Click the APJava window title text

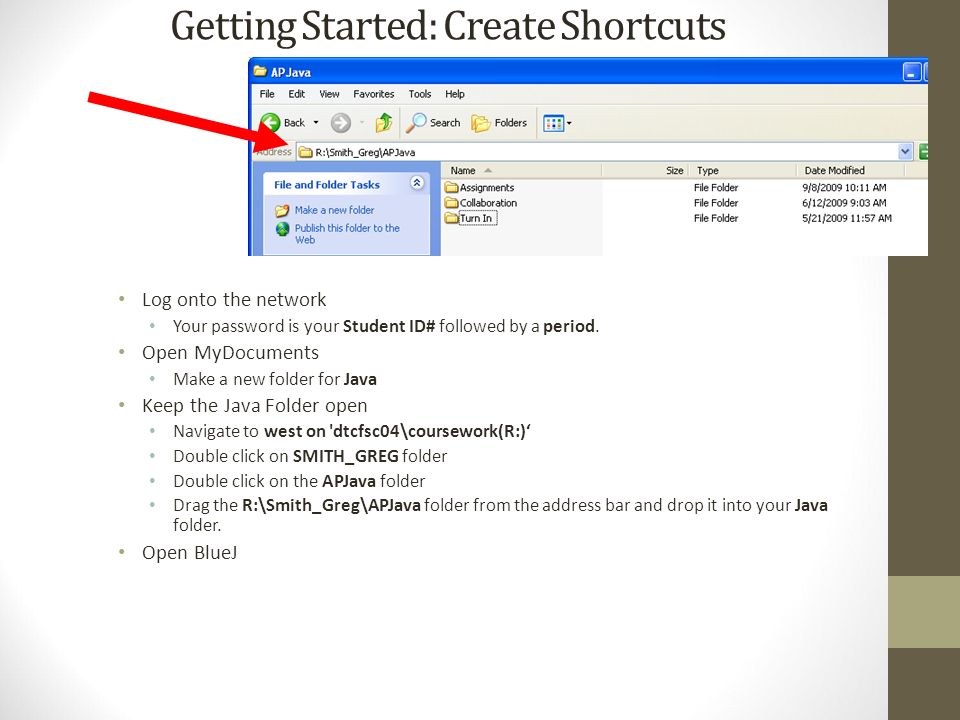291,72
